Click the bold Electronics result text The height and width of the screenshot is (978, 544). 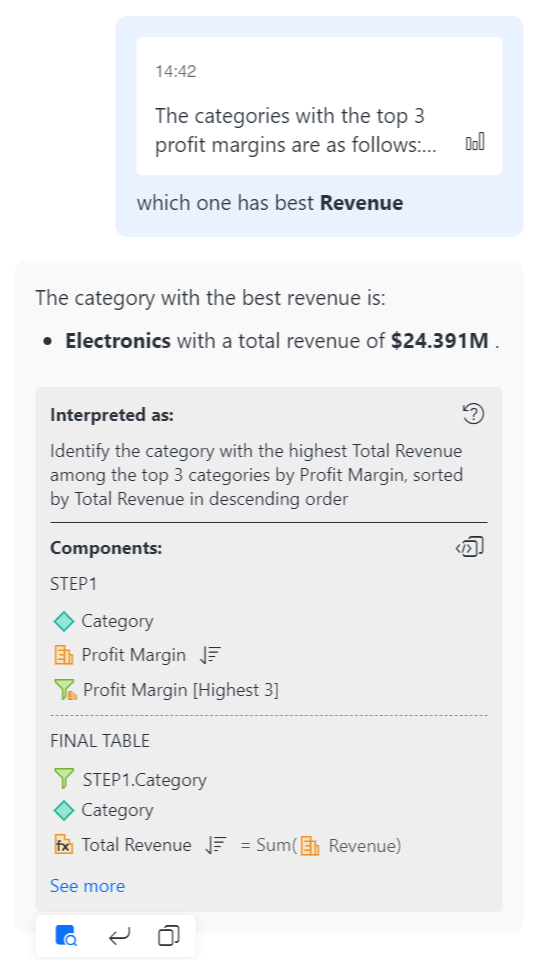click(118, 341)
